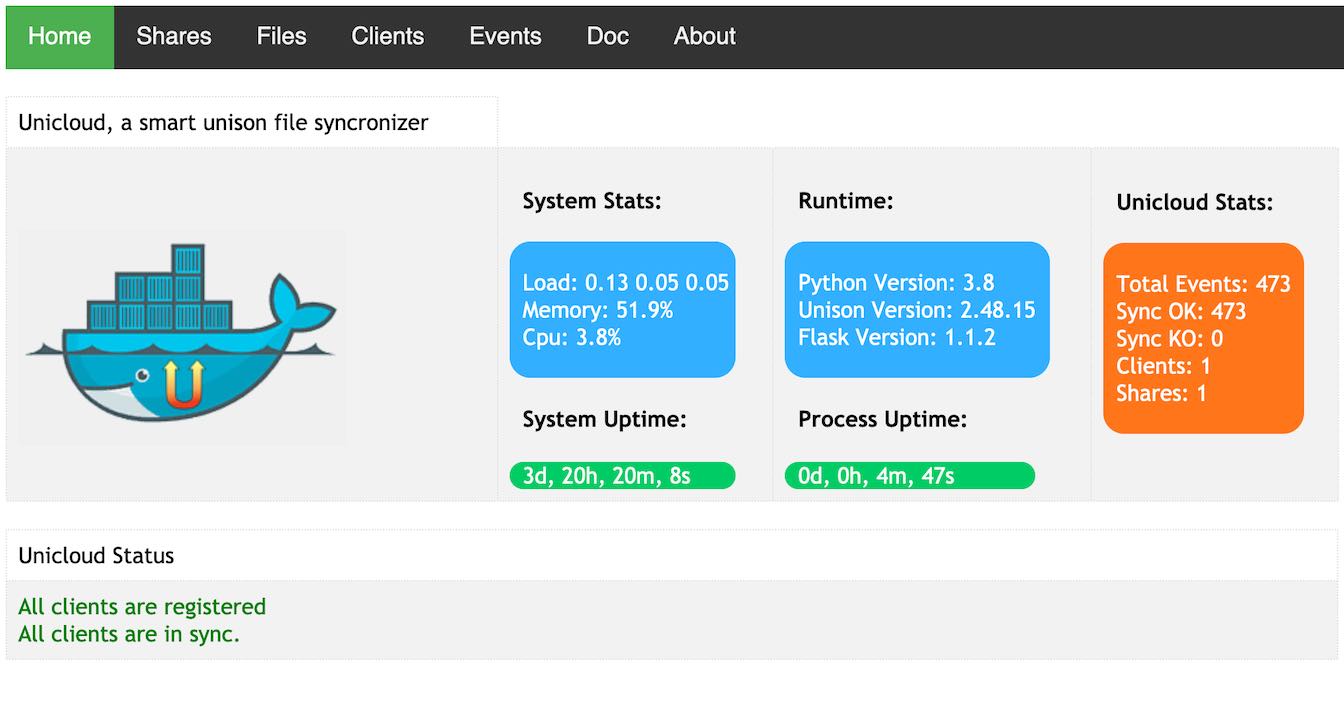1344x718 pixels.
Task: Click the process uptime '0d, 0h, 4m, 47s' badge
Action: 910,476
